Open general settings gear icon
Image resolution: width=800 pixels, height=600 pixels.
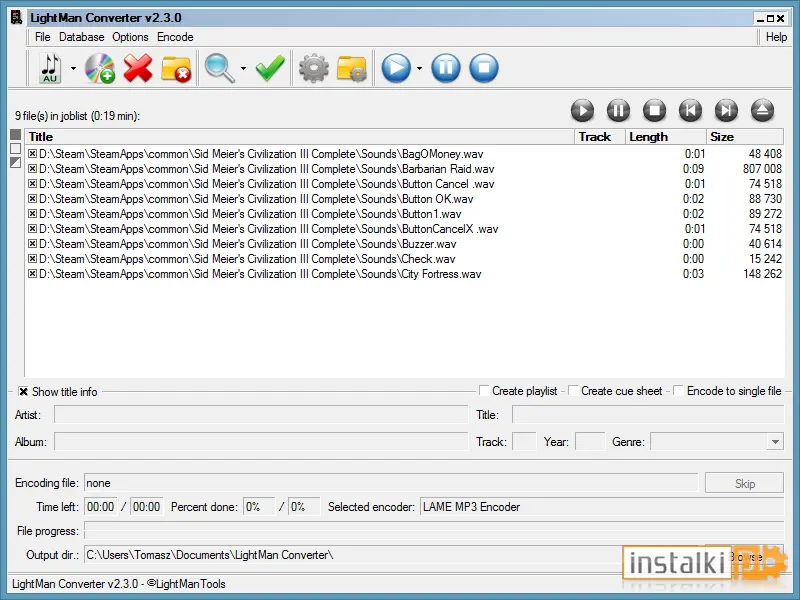[x=314, y=68]
